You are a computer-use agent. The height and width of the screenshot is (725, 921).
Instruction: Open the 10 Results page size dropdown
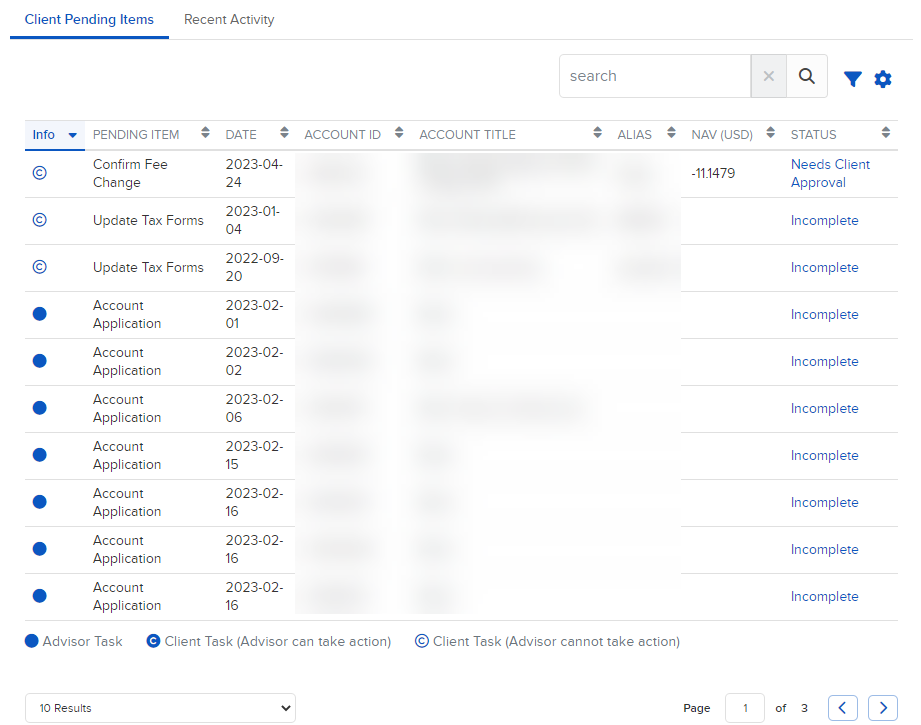coord(160,708)
